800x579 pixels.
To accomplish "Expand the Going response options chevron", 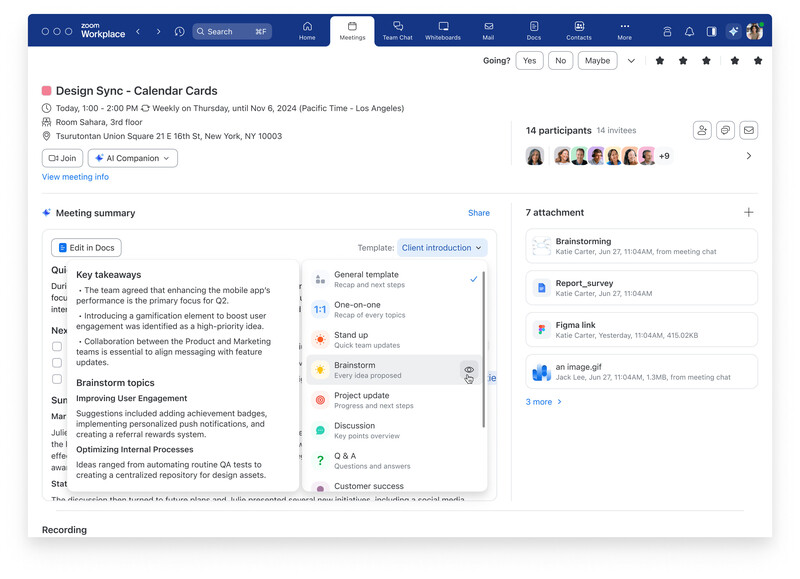I will point(631,61).
